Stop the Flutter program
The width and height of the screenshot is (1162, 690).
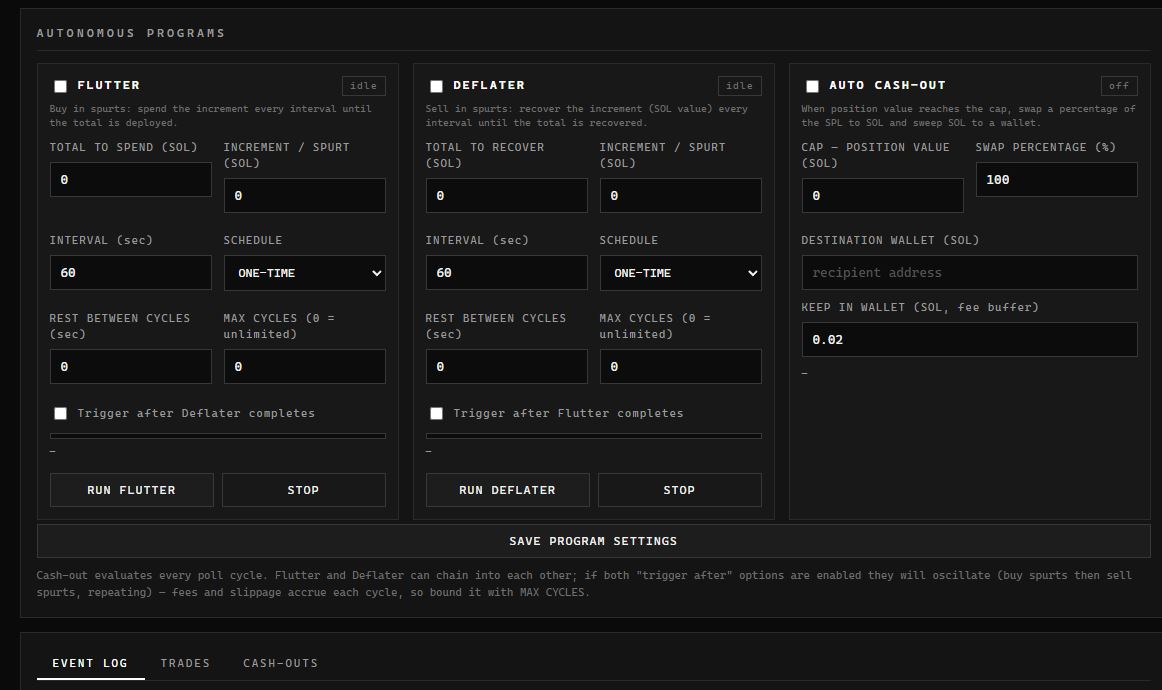pyautogui.click(x=304, y=490)
